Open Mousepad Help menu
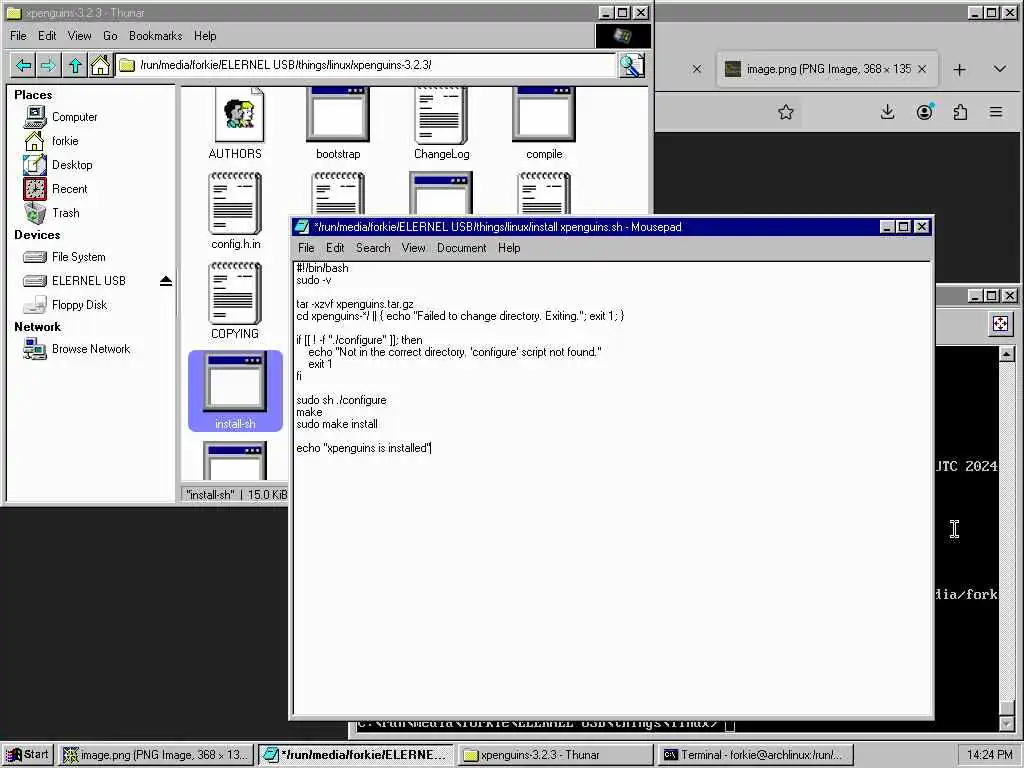 coord(509,248)
